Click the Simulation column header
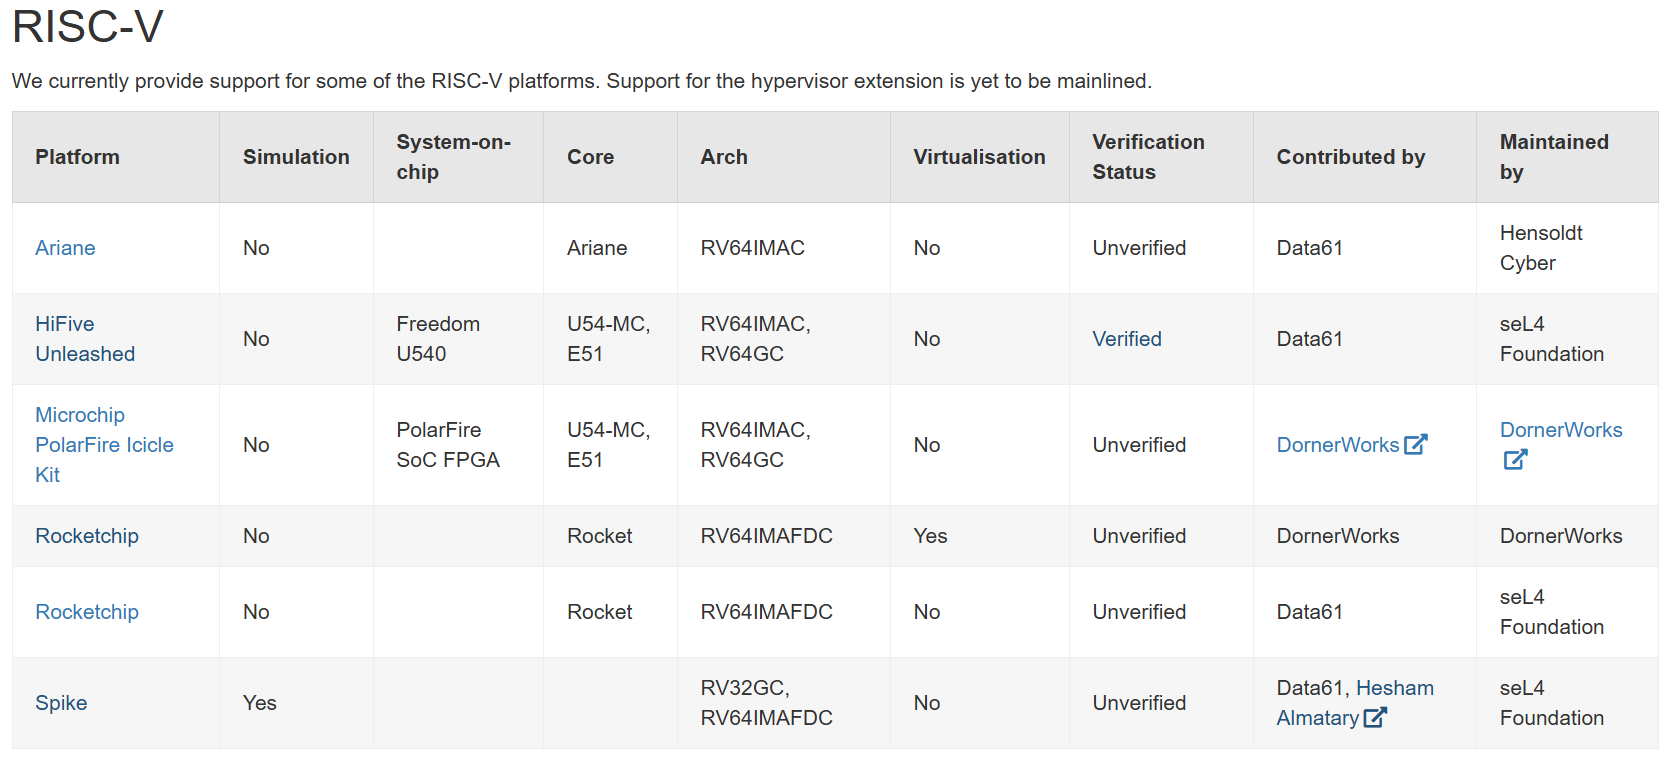The width and height of the screenshot is (1668, 757). point(296,157)
